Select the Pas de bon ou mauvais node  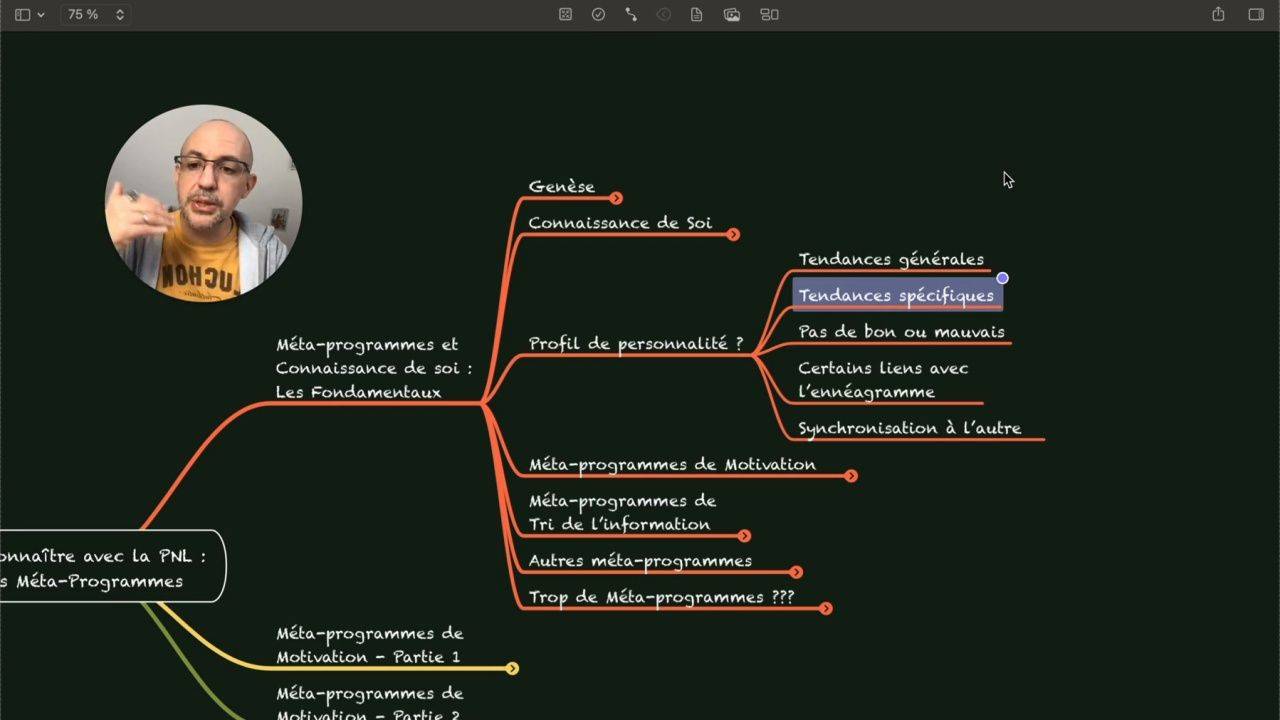pyautogui.click(x=901, y=332)
